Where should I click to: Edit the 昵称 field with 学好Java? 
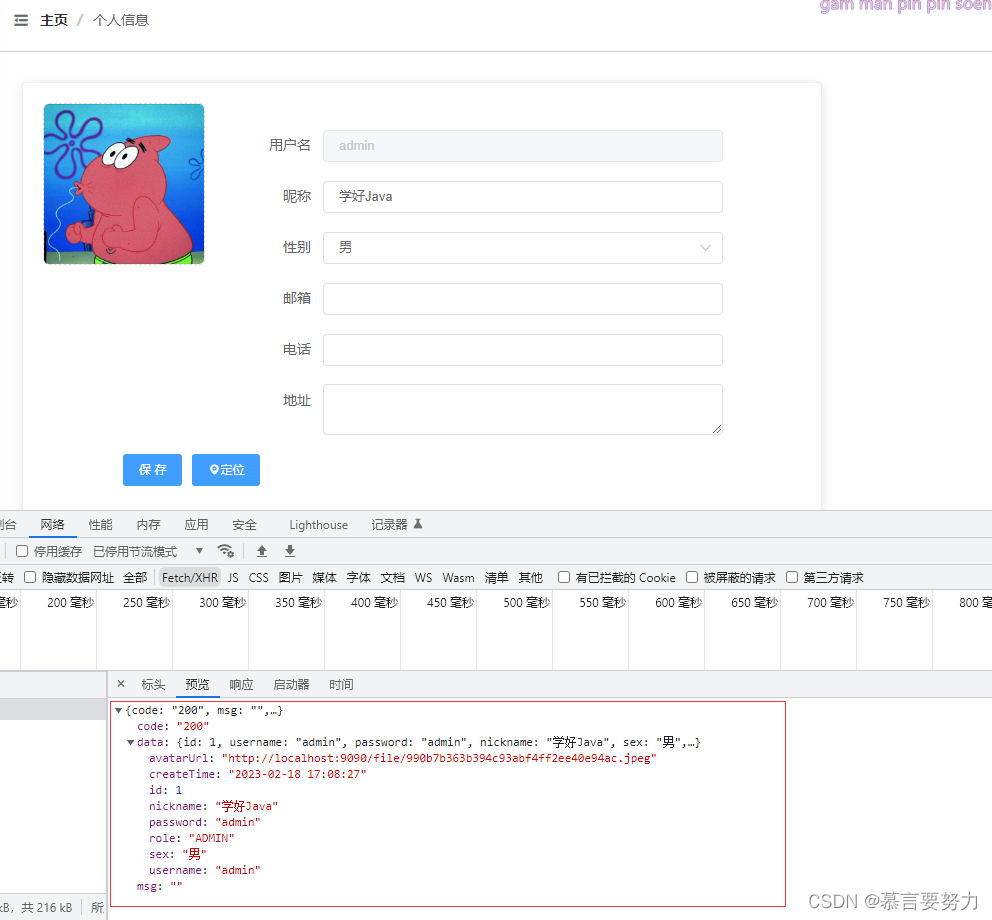tap(523, 197)
